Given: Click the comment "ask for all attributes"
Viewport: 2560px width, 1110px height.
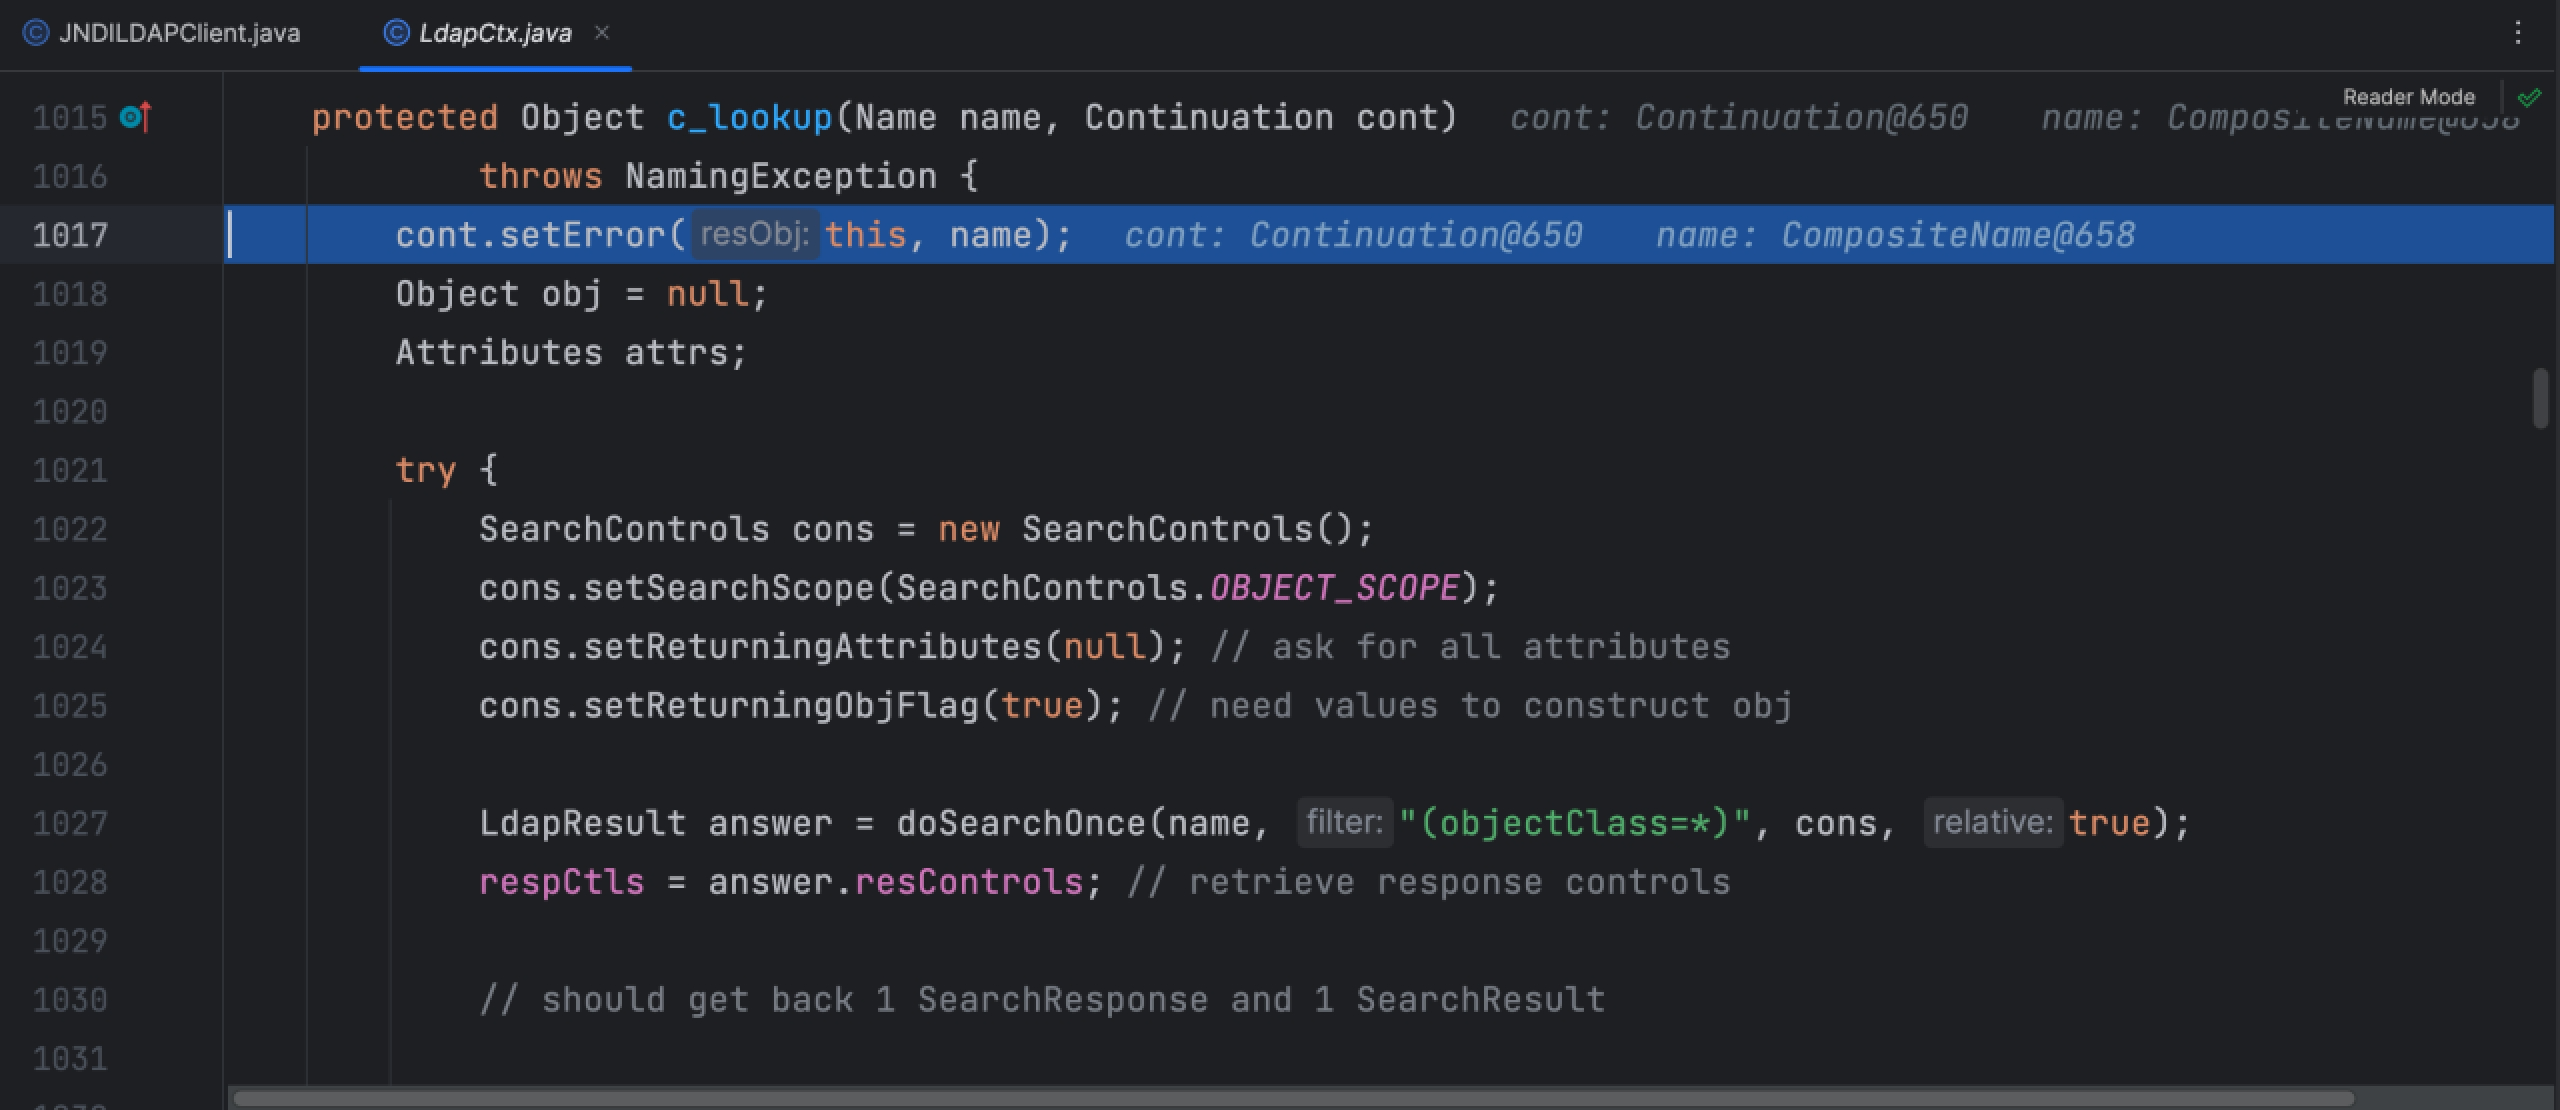Looking at the screenshot, I should click(1501, 647).
